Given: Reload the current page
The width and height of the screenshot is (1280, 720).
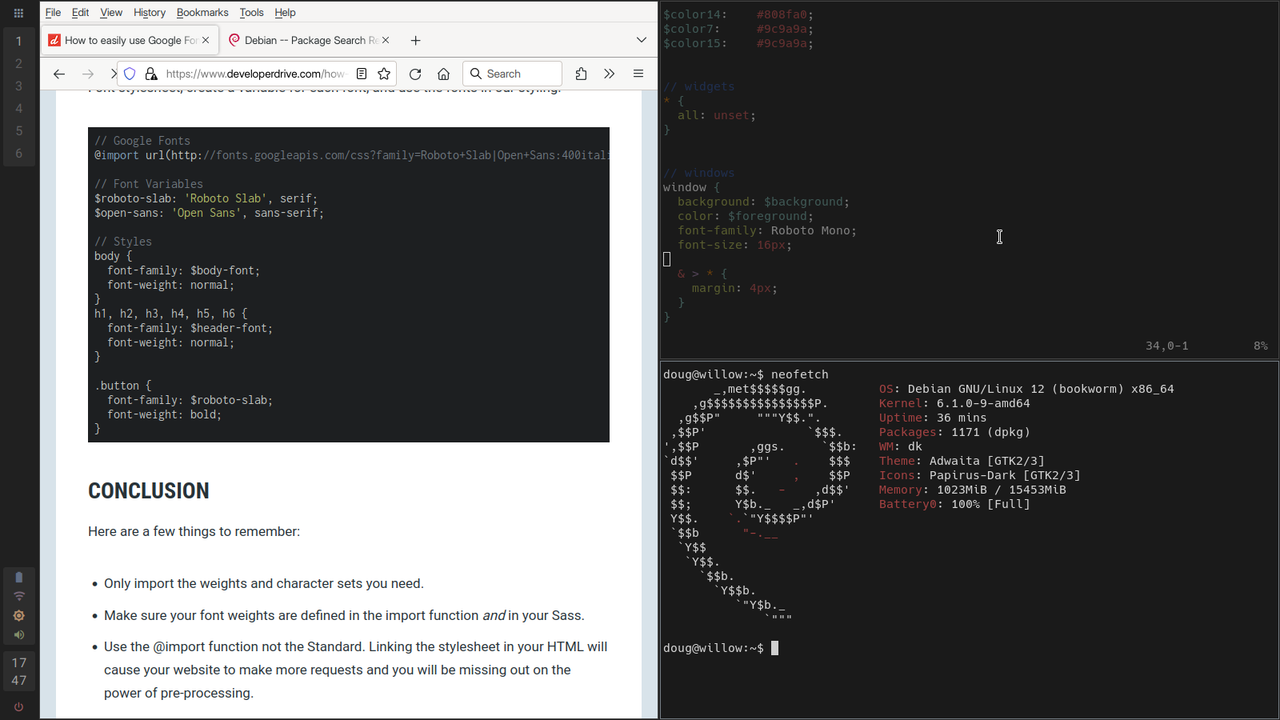Looking at the screenshot, I should [x=415, y=74].
